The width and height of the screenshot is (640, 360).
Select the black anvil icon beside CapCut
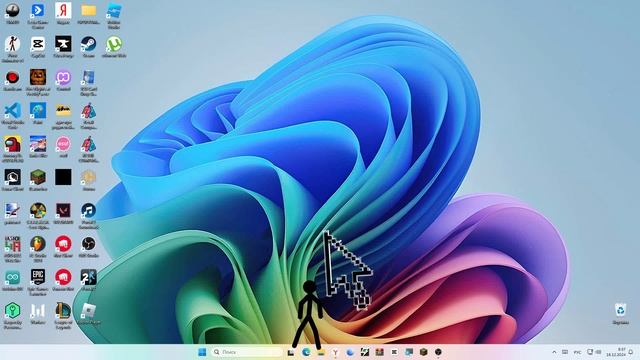coord(63,44)
